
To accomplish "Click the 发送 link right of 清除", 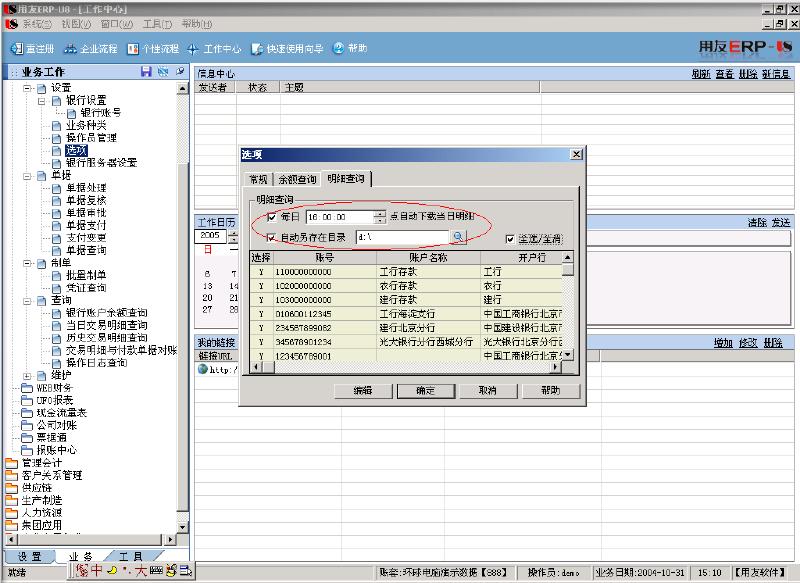I will (781, 222).
